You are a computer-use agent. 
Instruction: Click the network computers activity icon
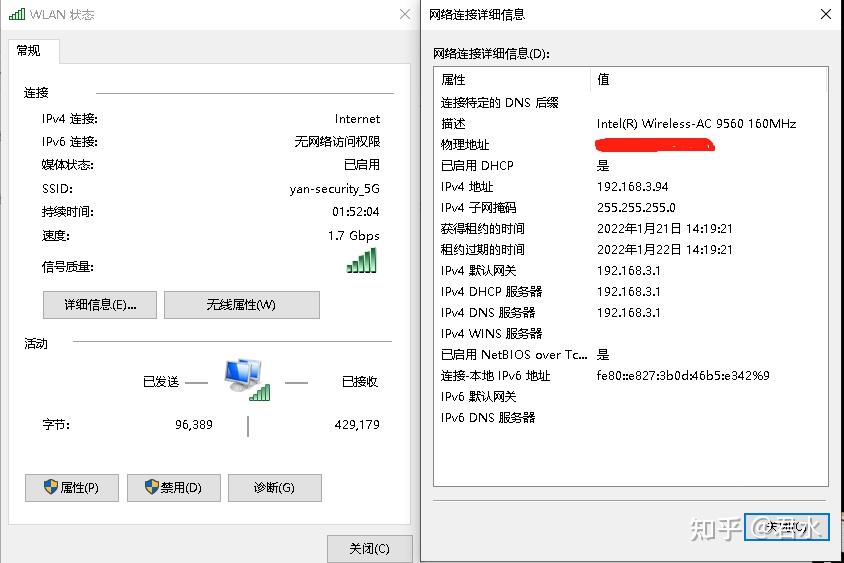click(x=247, y=379)
